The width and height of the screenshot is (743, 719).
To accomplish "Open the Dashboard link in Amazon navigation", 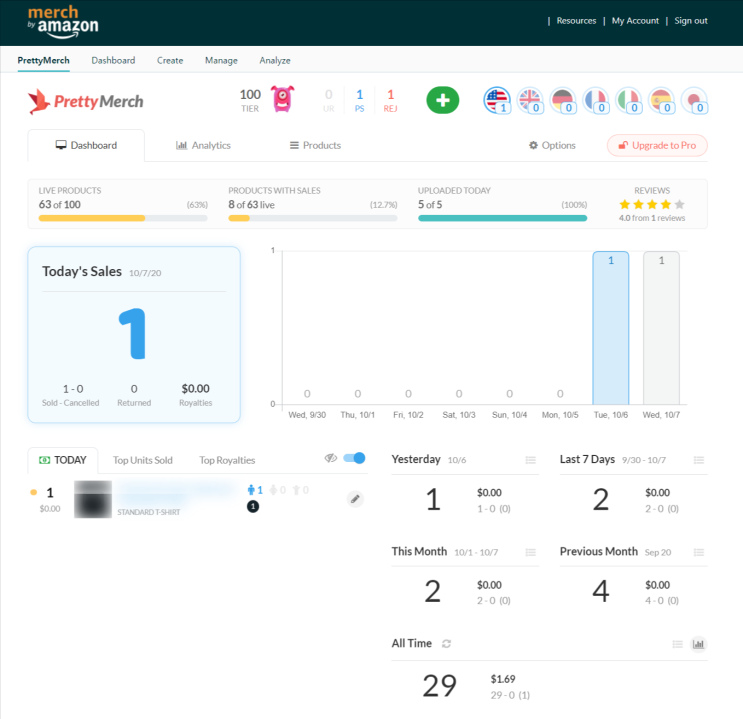I will pyautogui.click(x=113, y=60).
